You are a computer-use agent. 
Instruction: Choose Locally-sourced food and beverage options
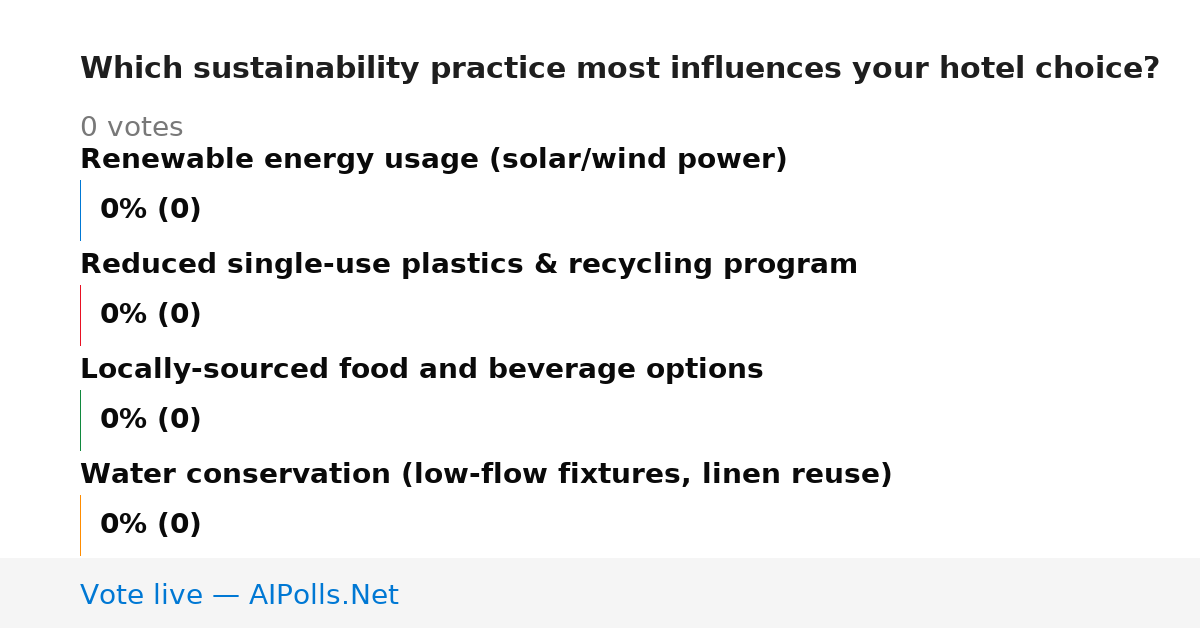coord(421,370)
